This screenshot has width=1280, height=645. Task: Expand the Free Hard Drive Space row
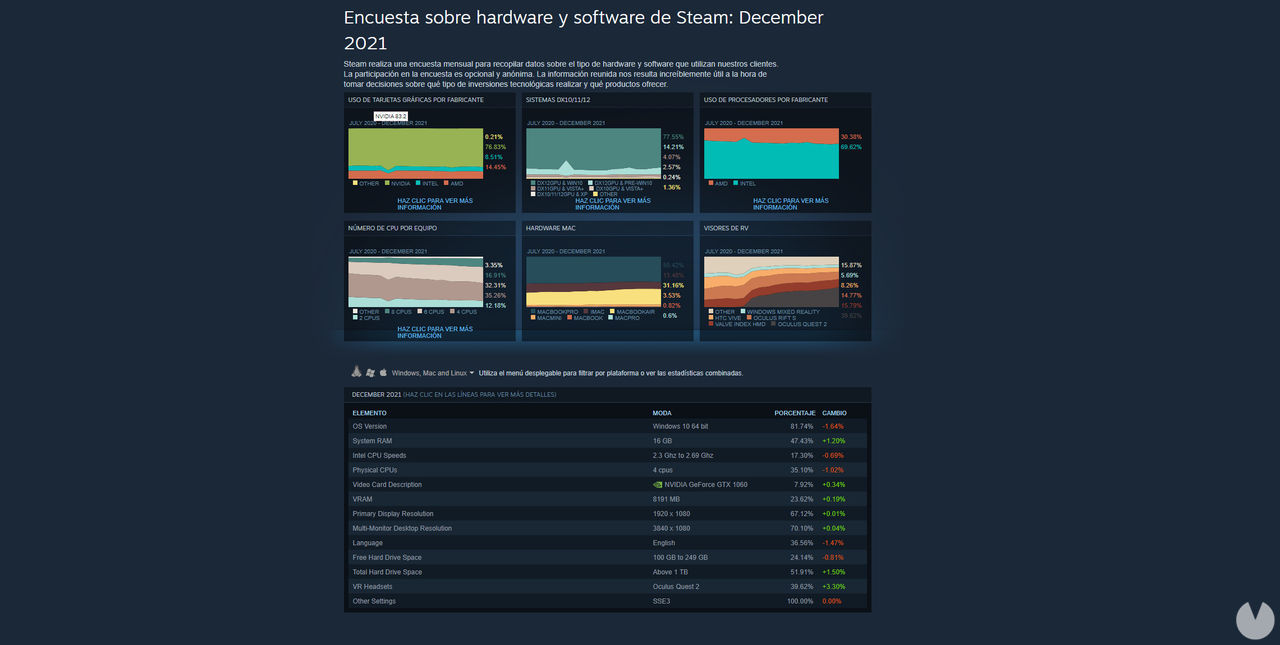[607, 557]
